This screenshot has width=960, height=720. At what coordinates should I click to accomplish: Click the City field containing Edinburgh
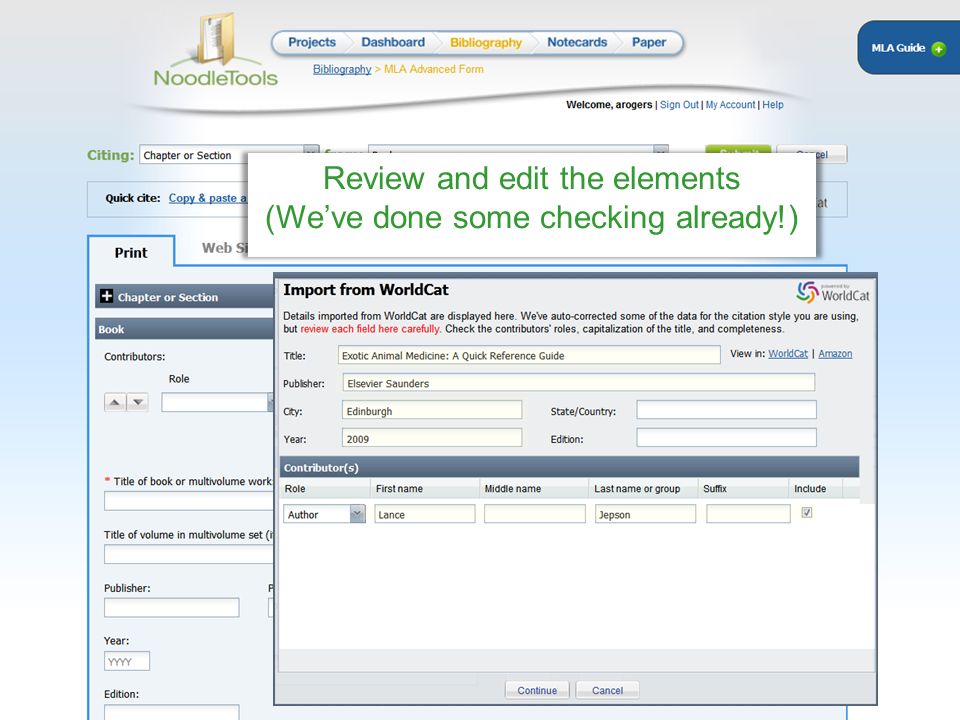coord(432,410)
